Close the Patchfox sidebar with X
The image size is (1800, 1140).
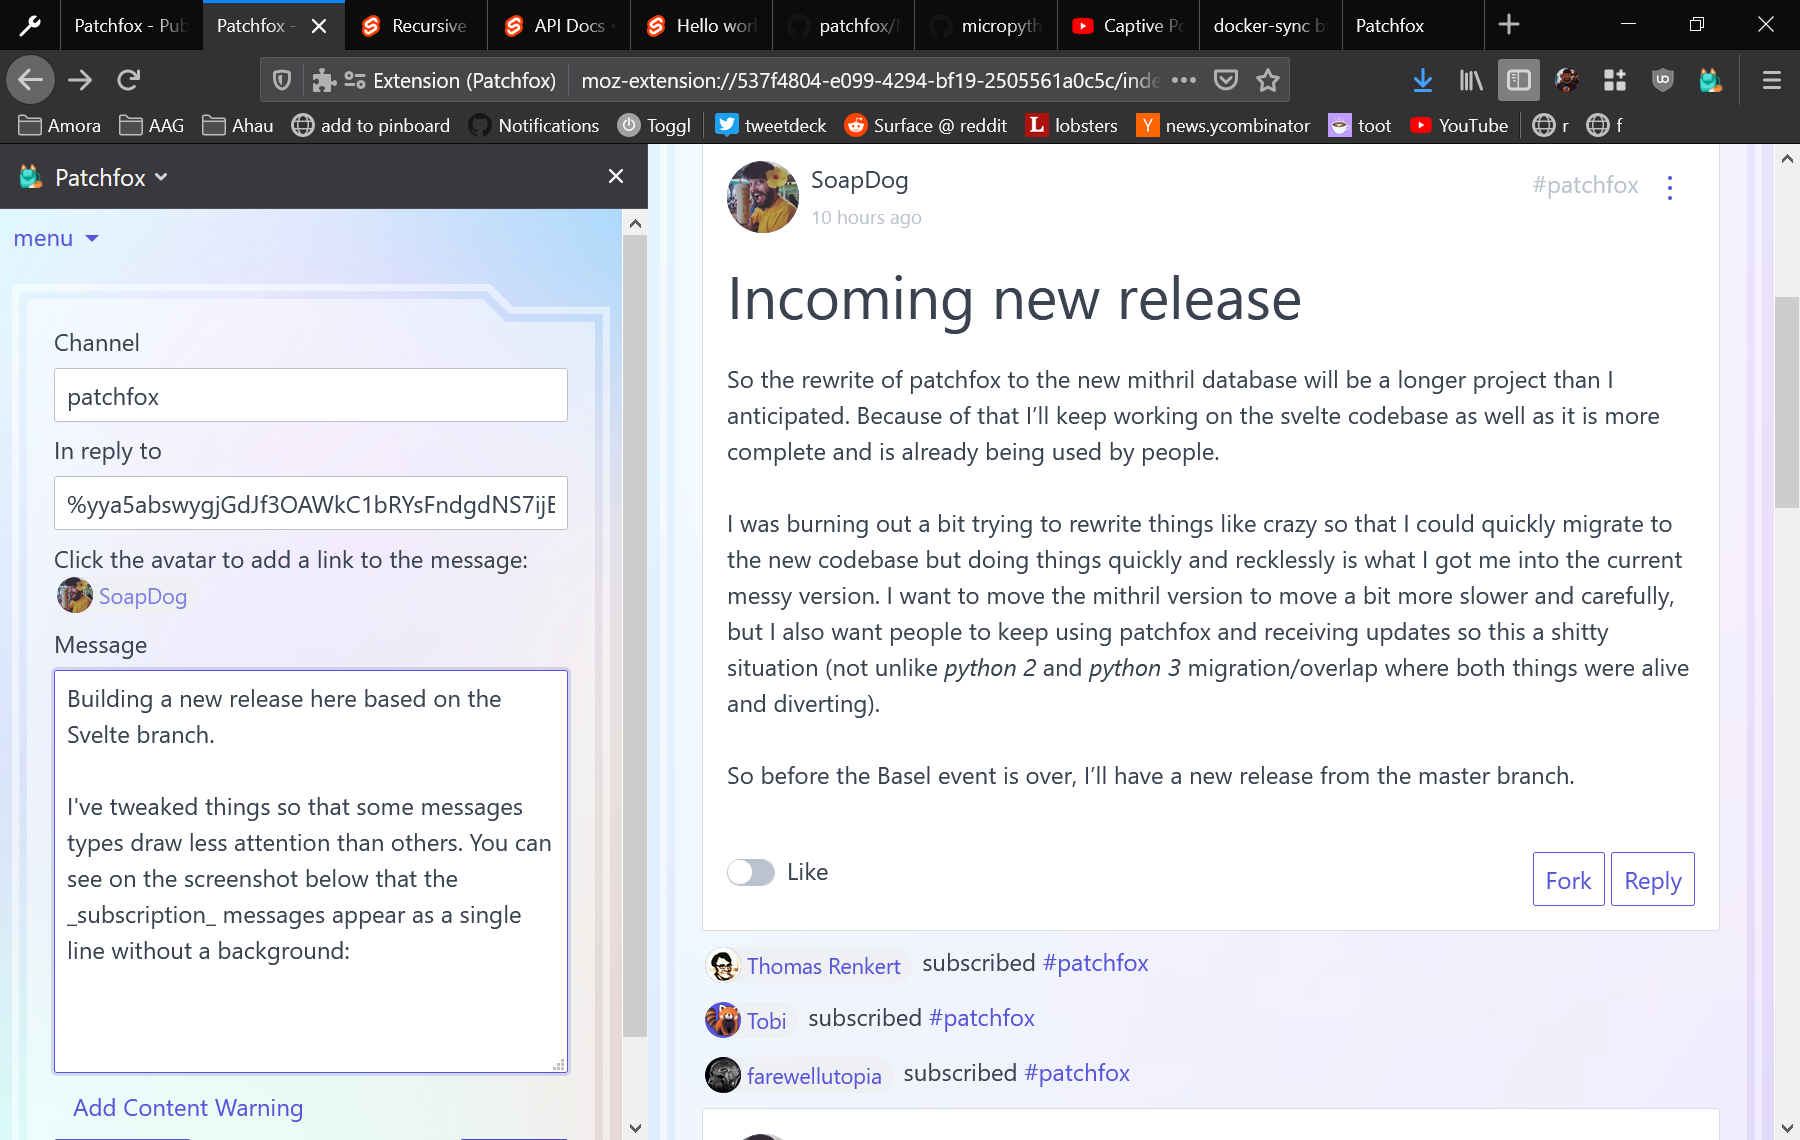pyautogui.click(x=616, y=176)
